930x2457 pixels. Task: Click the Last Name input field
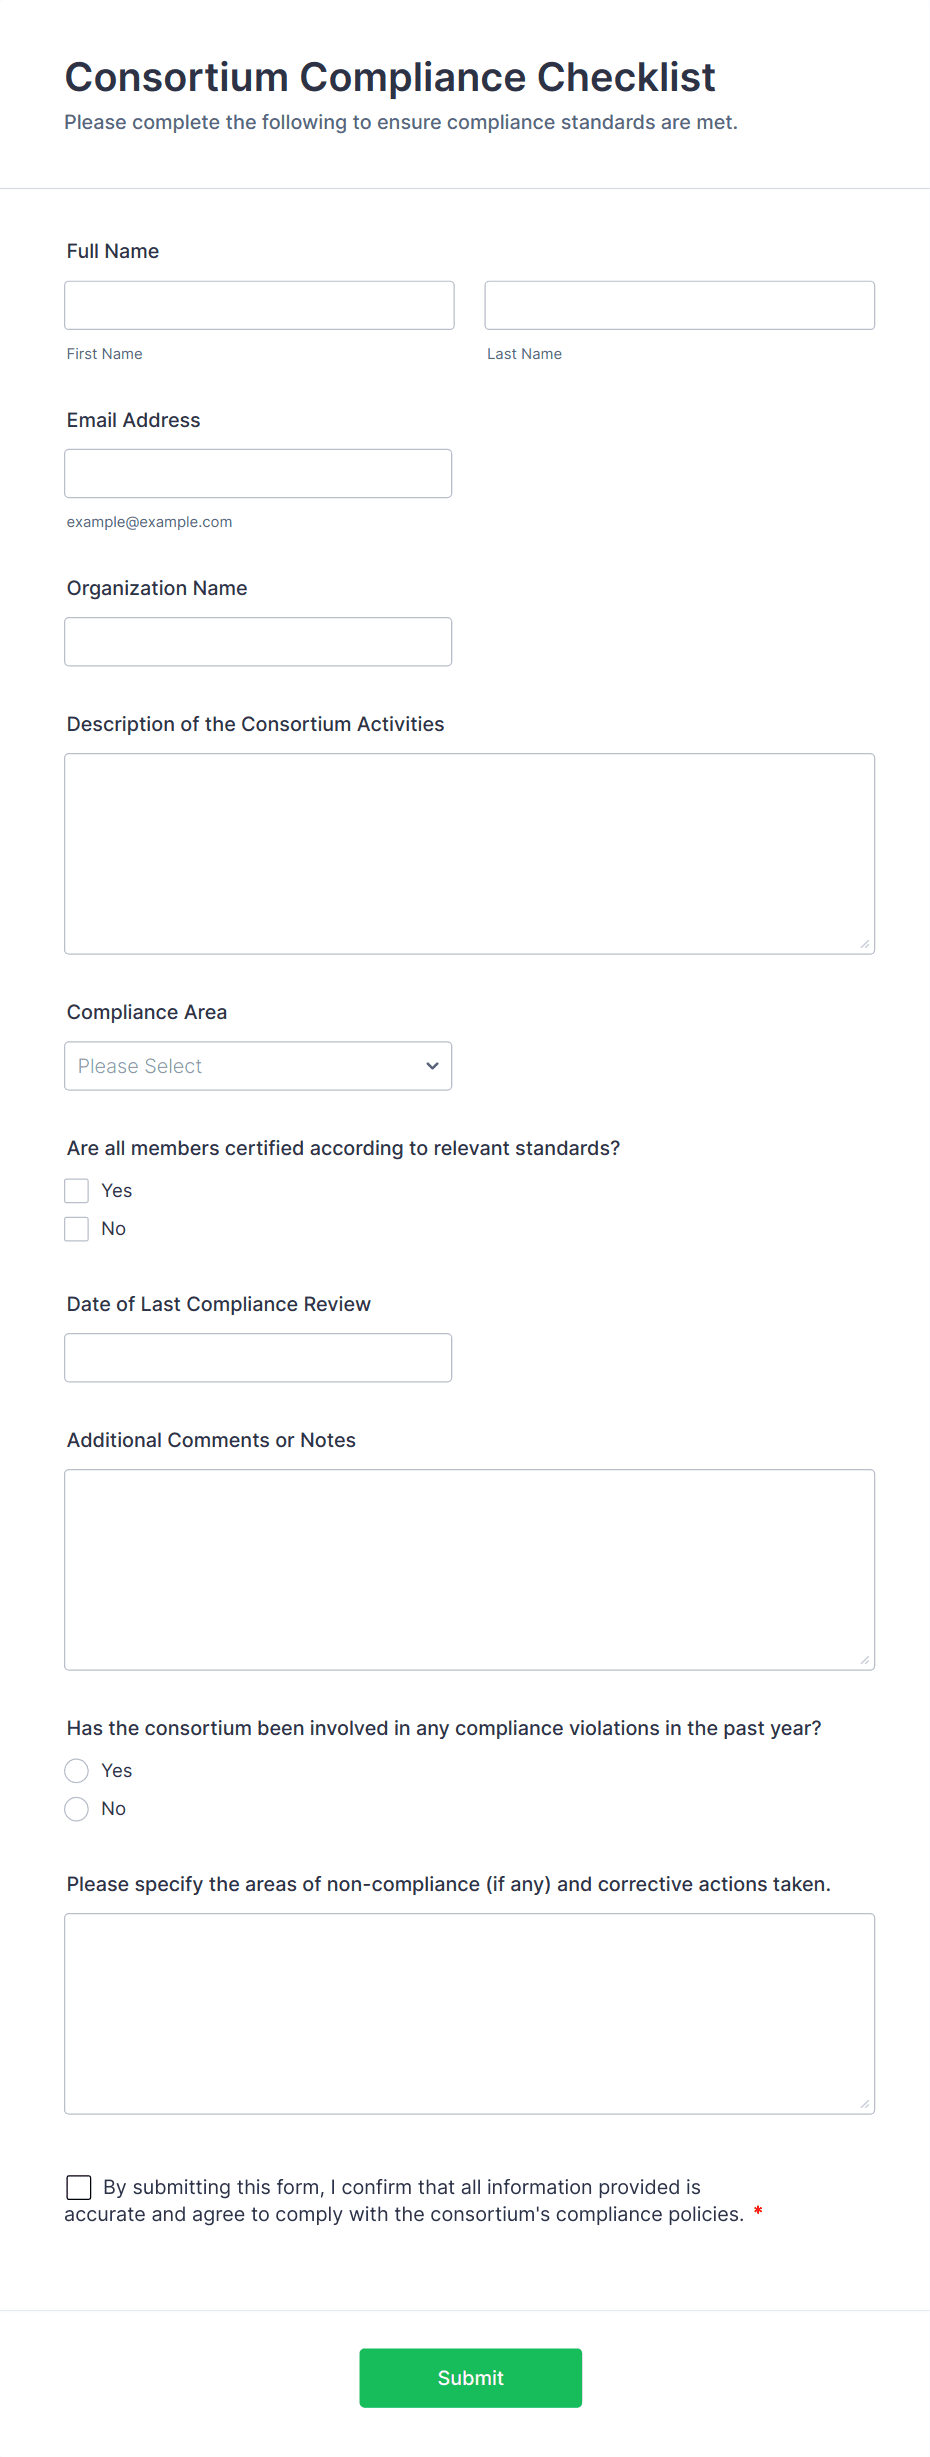tap(679, 305)
